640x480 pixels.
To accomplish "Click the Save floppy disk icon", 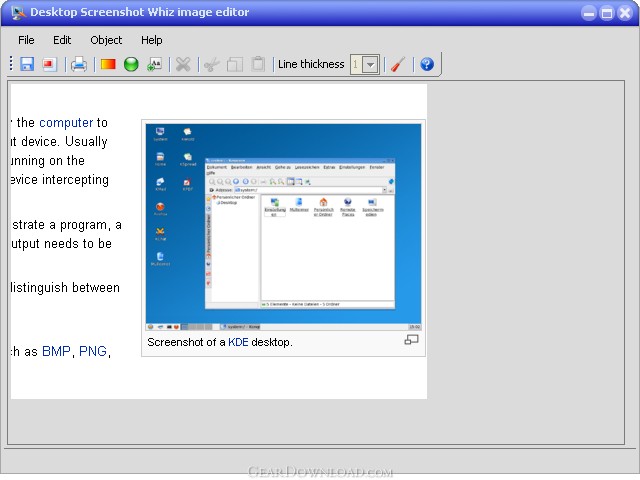I will [27, 64].
